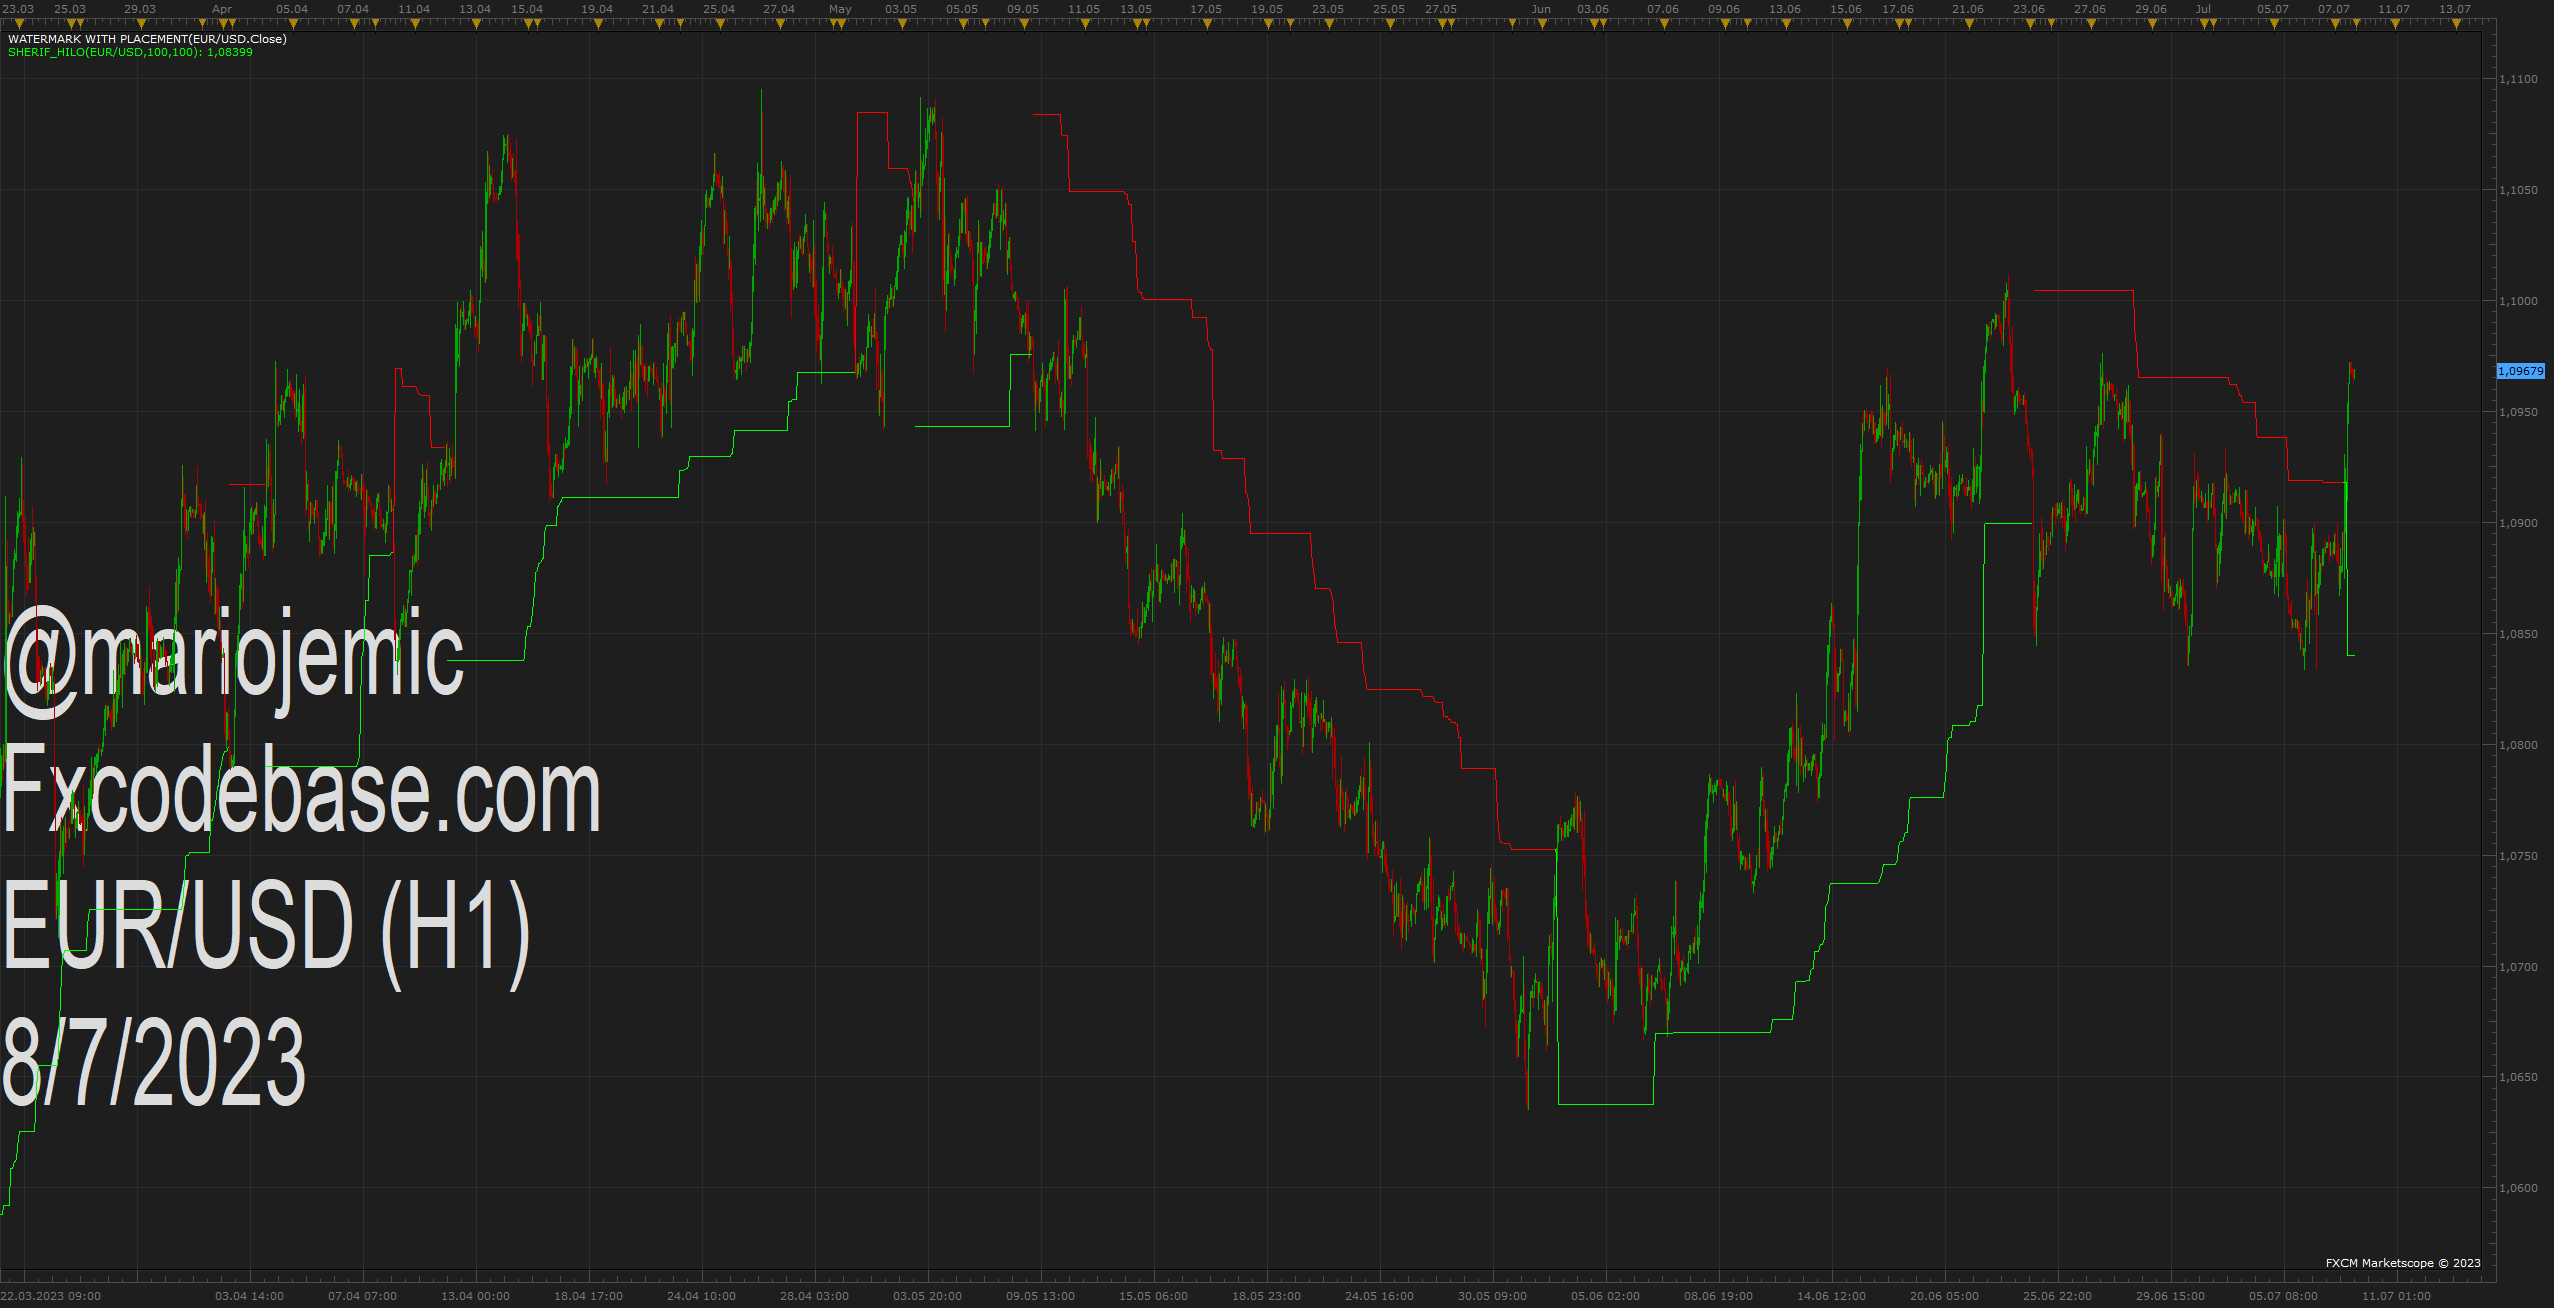Viewport: 2554px width, 1308px height.
Task: Click the 08.06 19:00 bottom time label
Action: (1719, 1296)
